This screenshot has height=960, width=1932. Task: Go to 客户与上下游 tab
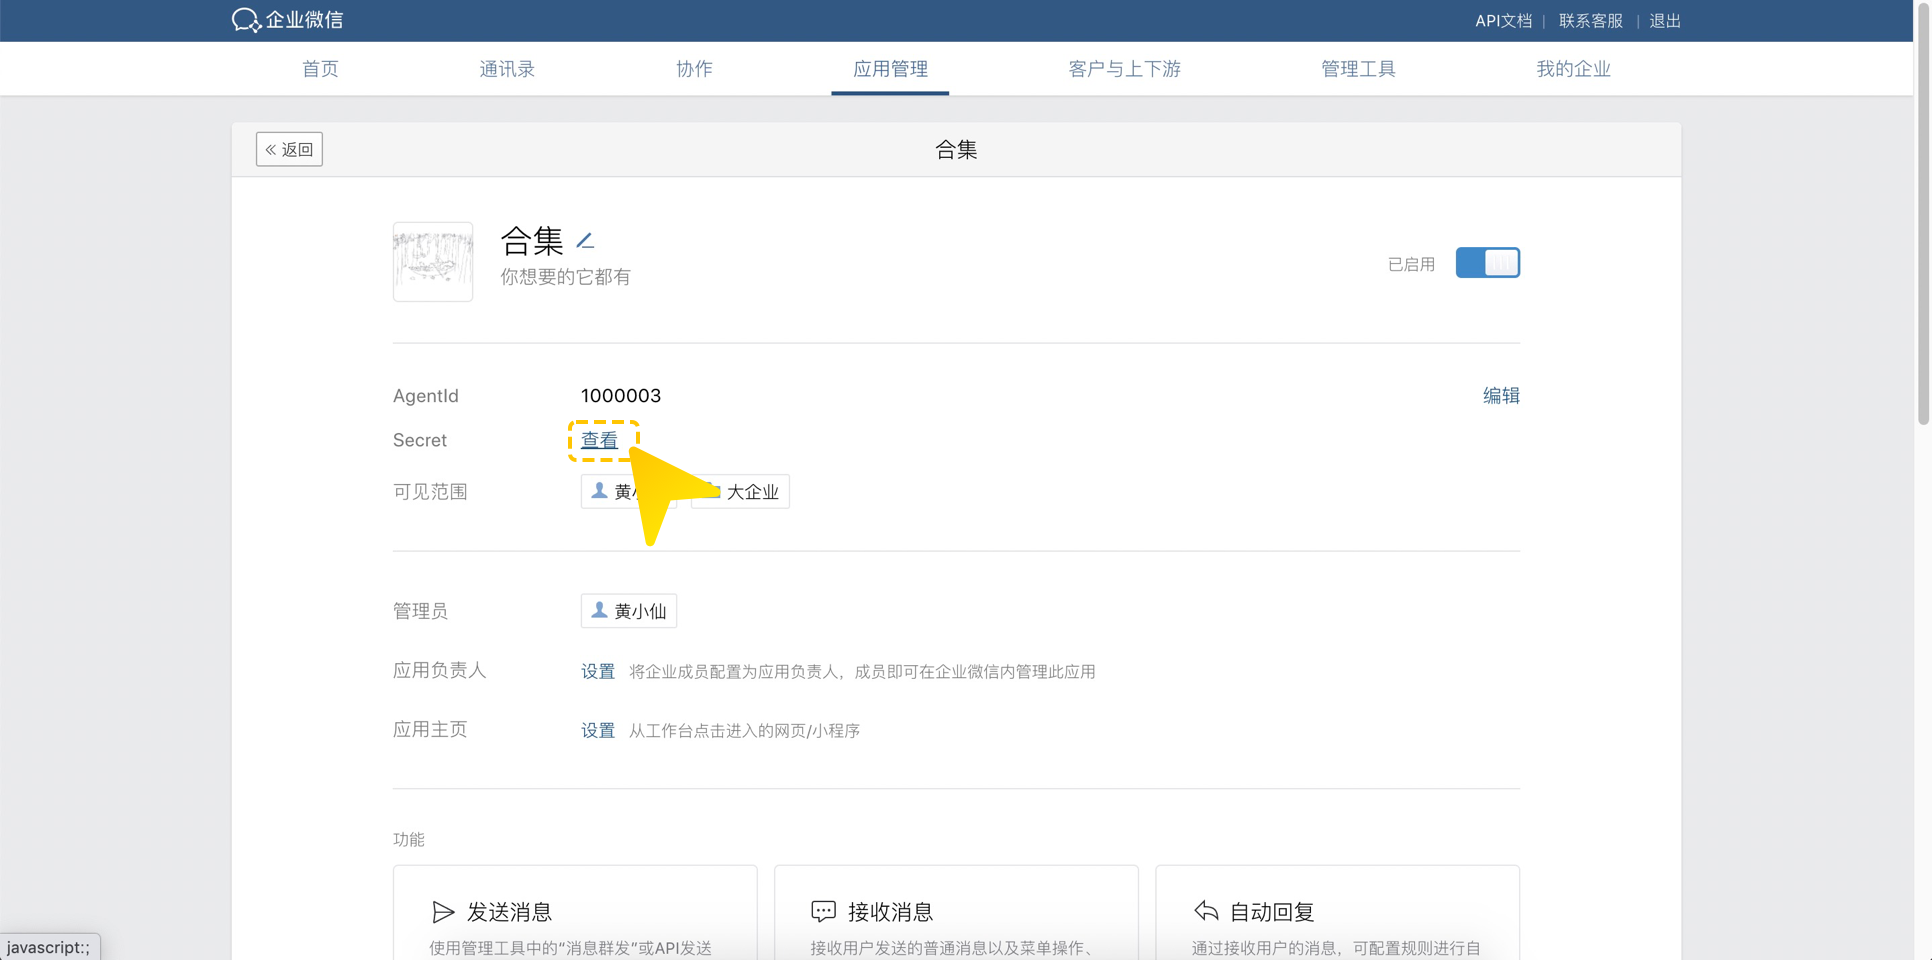pyautogui.click(x=1124, y=69)
